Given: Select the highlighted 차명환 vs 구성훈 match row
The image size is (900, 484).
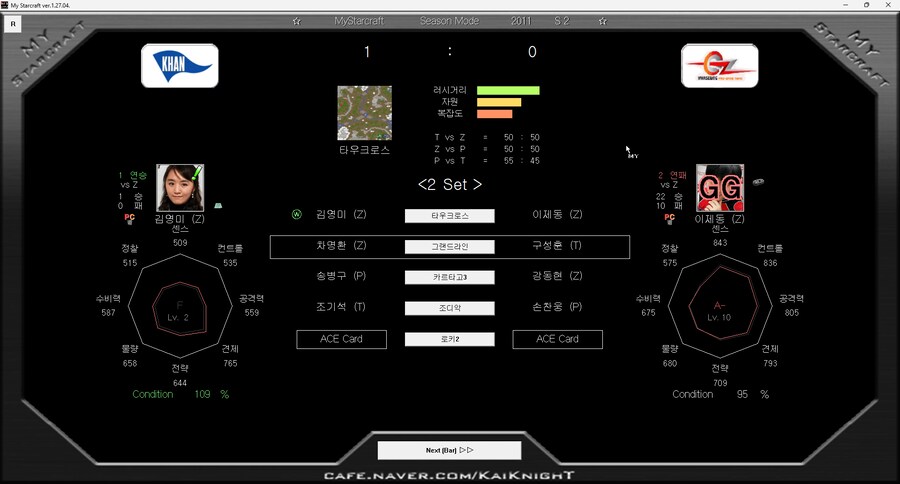Looking at the screenshot, I should click(x=449, y=246).
